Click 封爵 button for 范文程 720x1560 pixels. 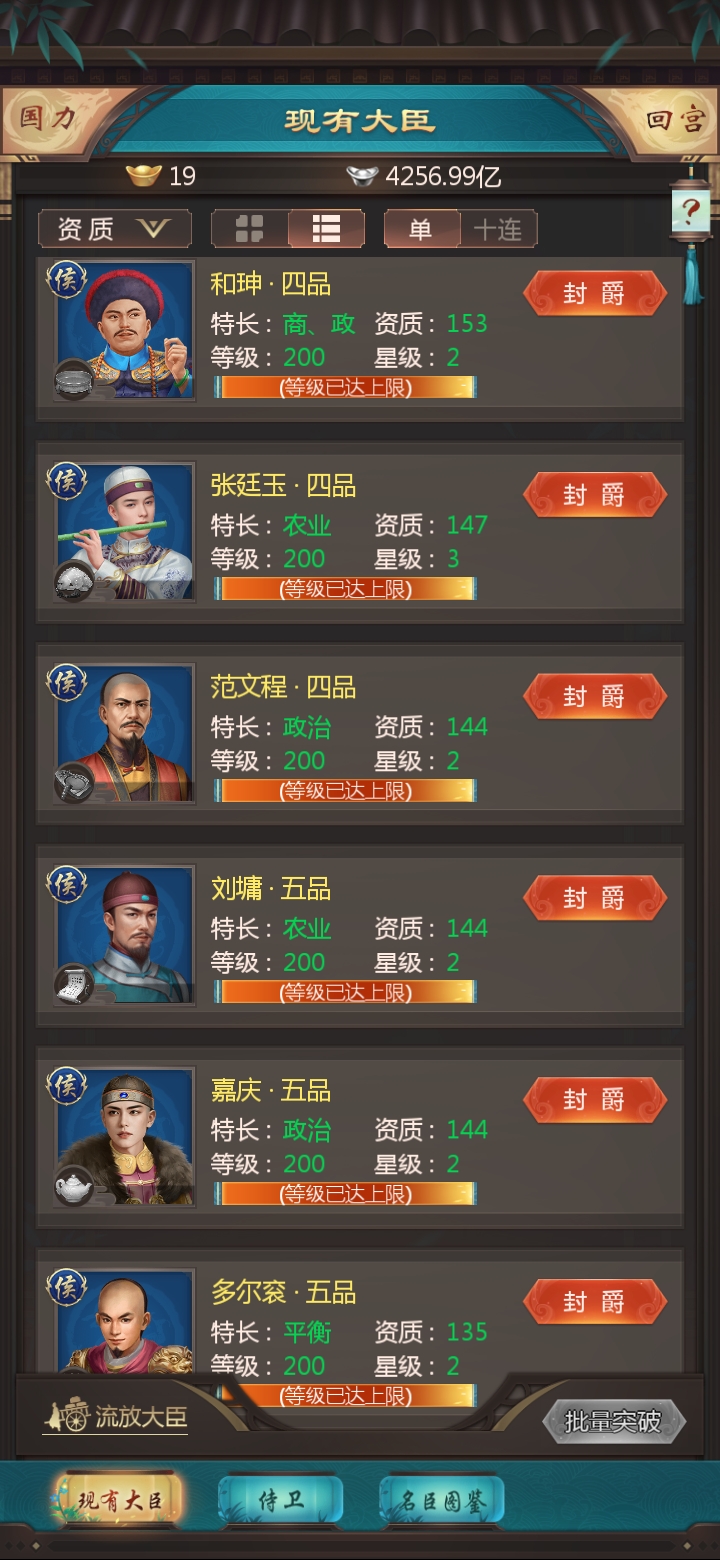pos(595,696)
